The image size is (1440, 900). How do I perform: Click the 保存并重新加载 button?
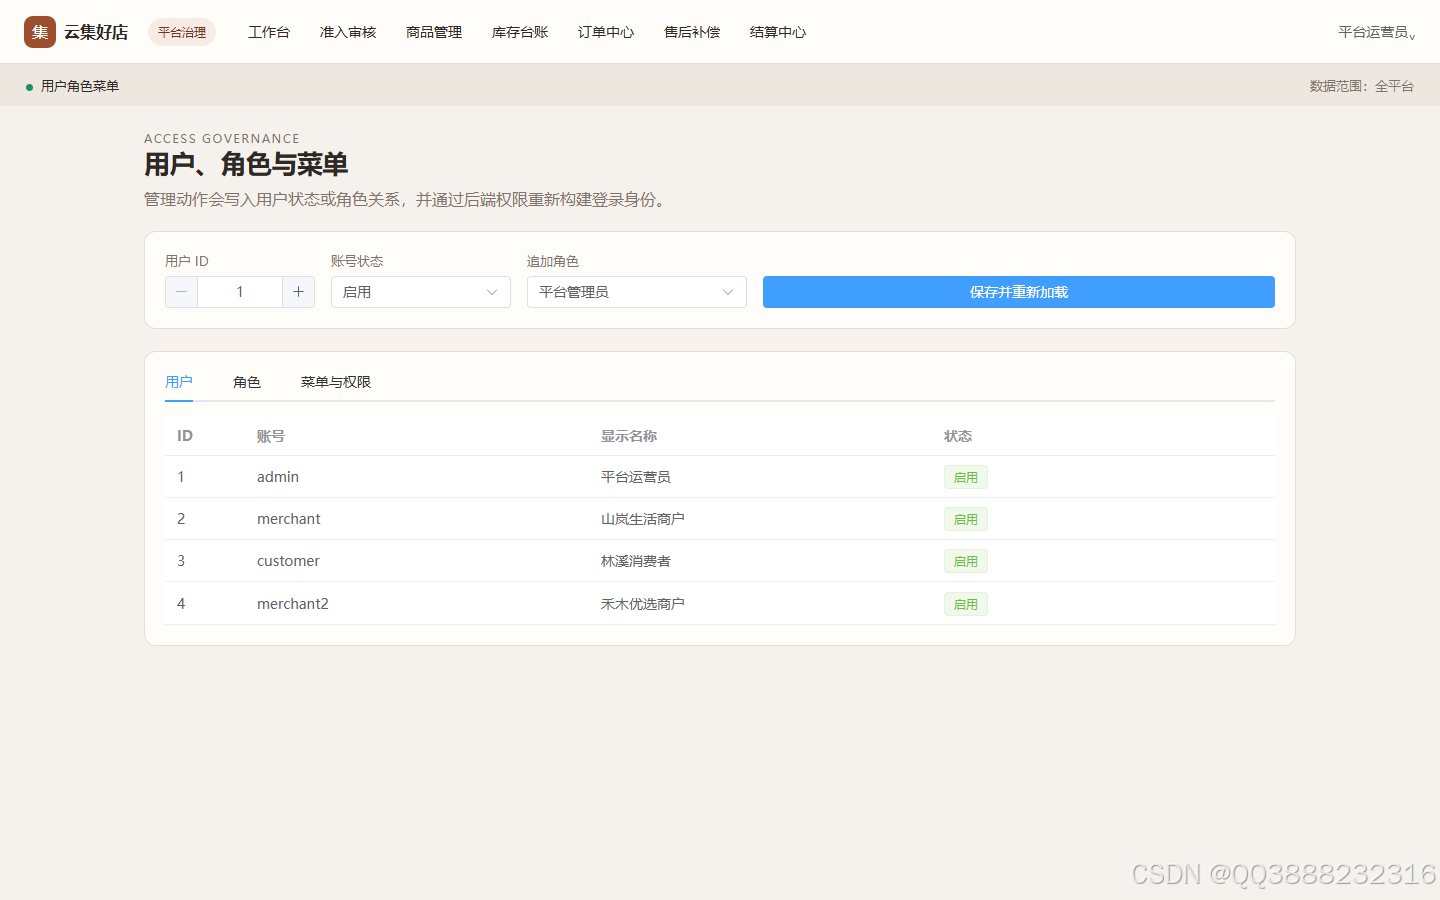[x=1019, y=292]
